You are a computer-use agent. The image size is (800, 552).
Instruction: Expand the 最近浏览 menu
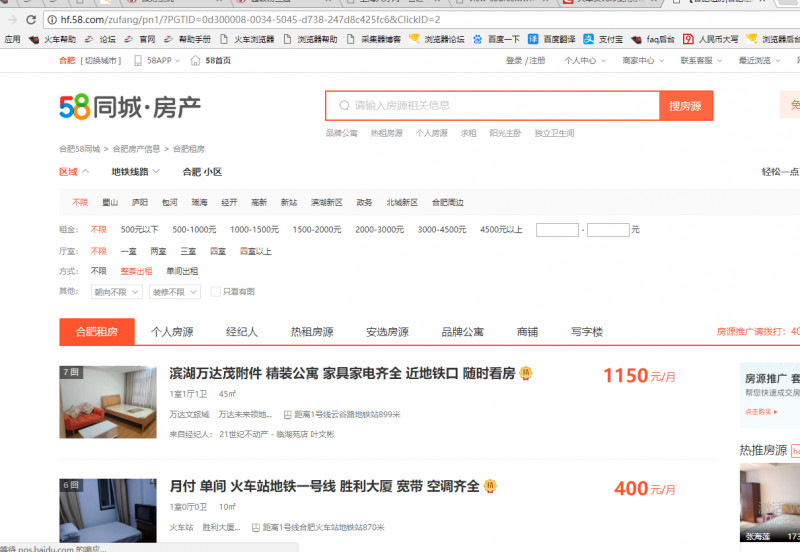click(x=759, y=61)
